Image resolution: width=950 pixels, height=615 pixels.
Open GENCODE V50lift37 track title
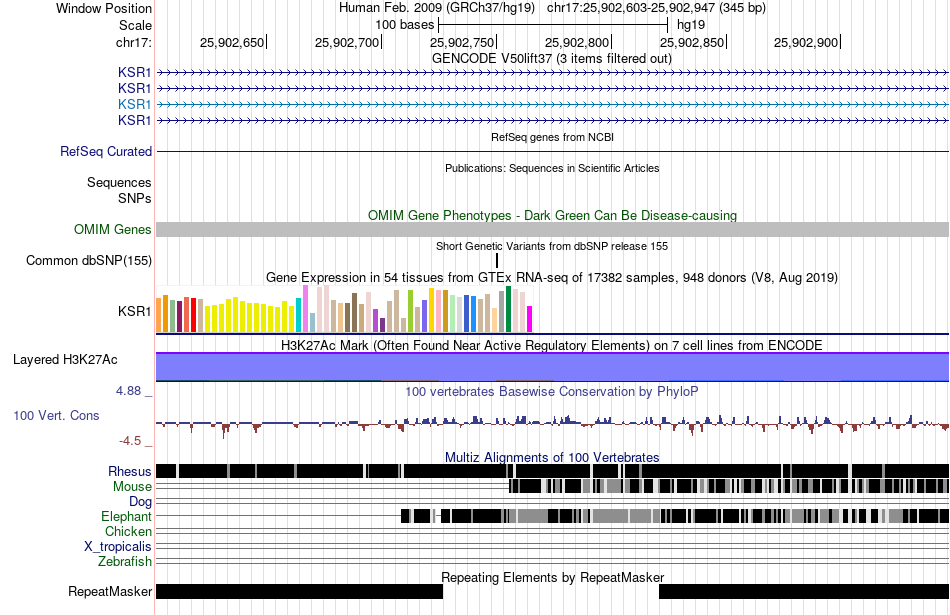552,59
